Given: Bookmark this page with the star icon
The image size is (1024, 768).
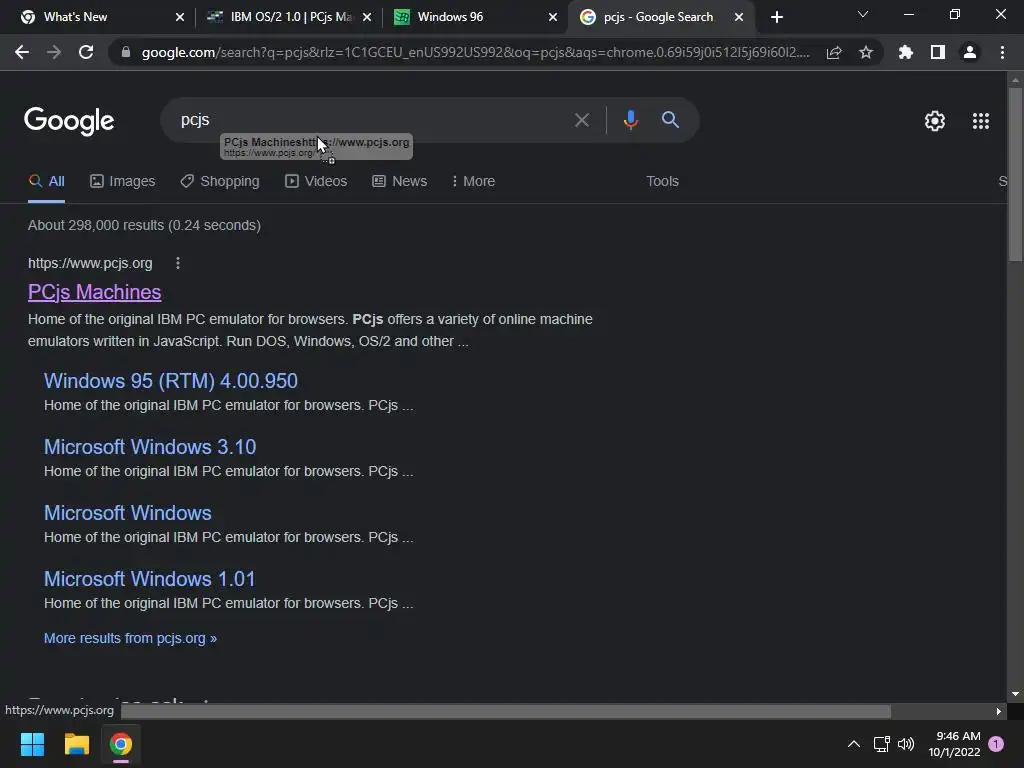Looking at the screenshot, I should pyautogui.click(x=865, y=52).
